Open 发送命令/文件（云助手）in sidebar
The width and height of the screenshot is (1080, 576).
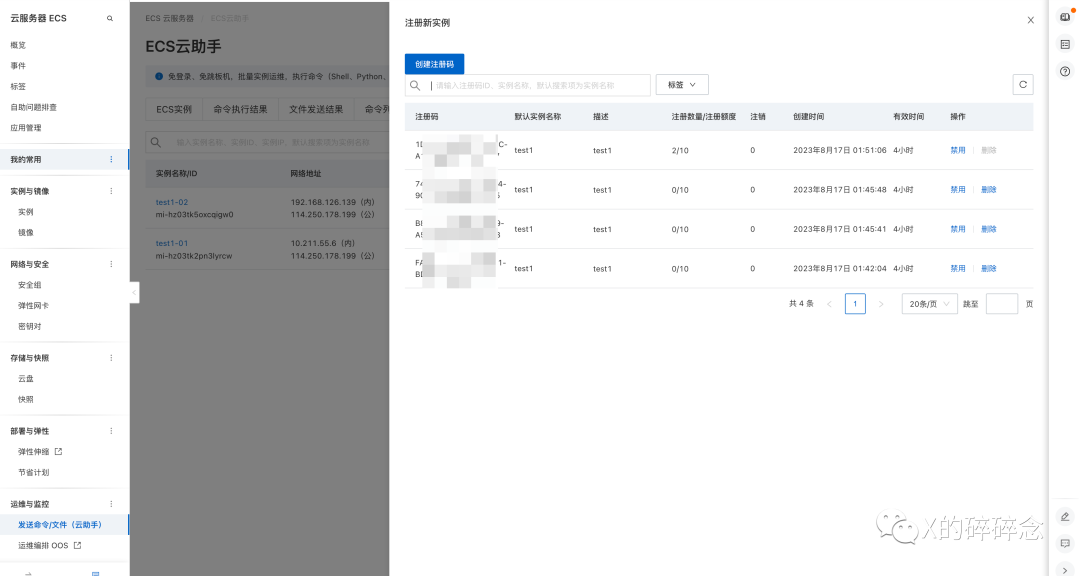(x=60, y=525)
